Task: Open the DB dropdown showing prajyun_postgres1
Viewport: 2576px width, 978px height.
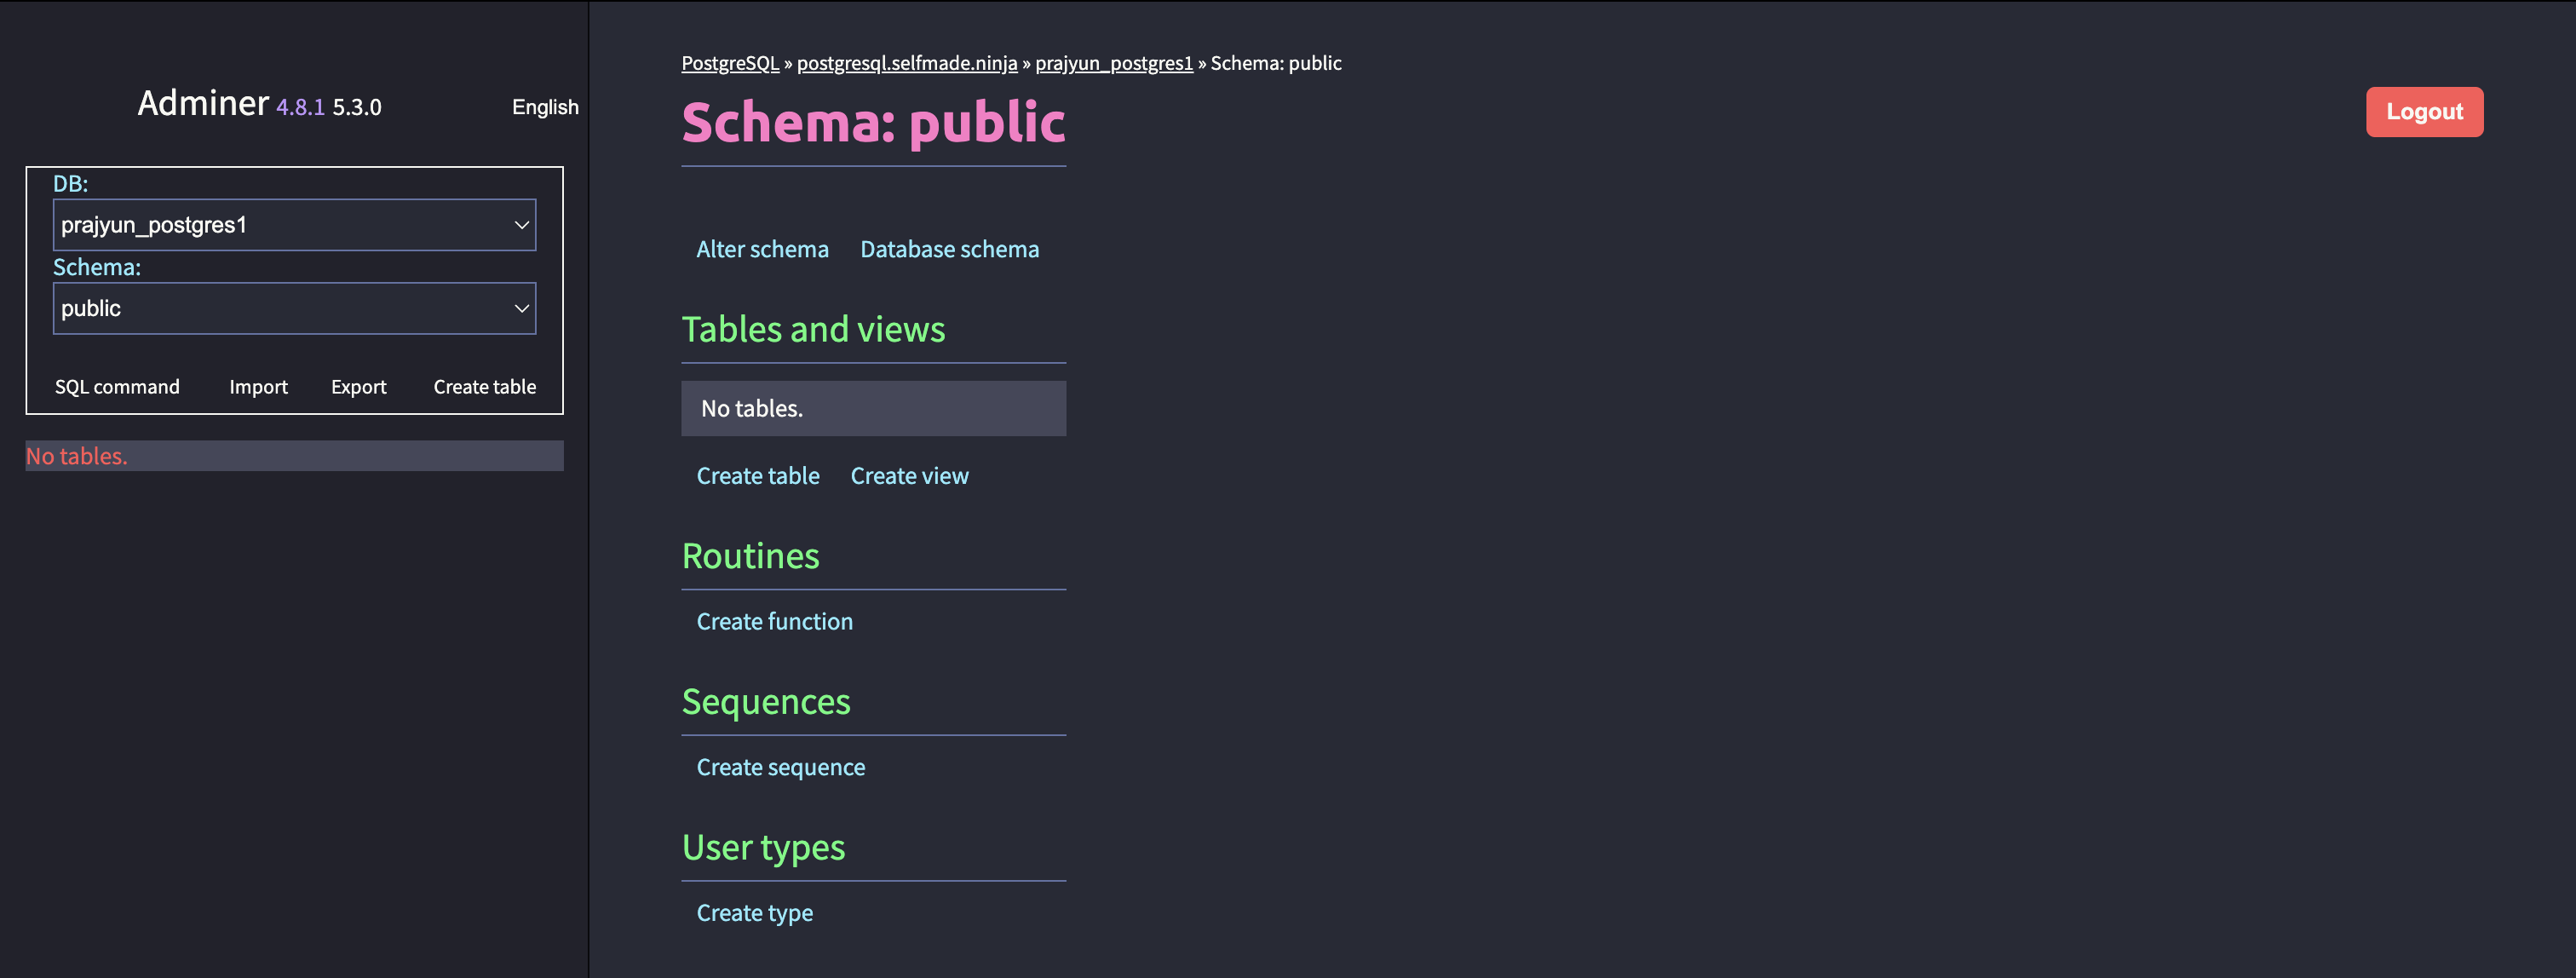Action: (x=294, y=225)
